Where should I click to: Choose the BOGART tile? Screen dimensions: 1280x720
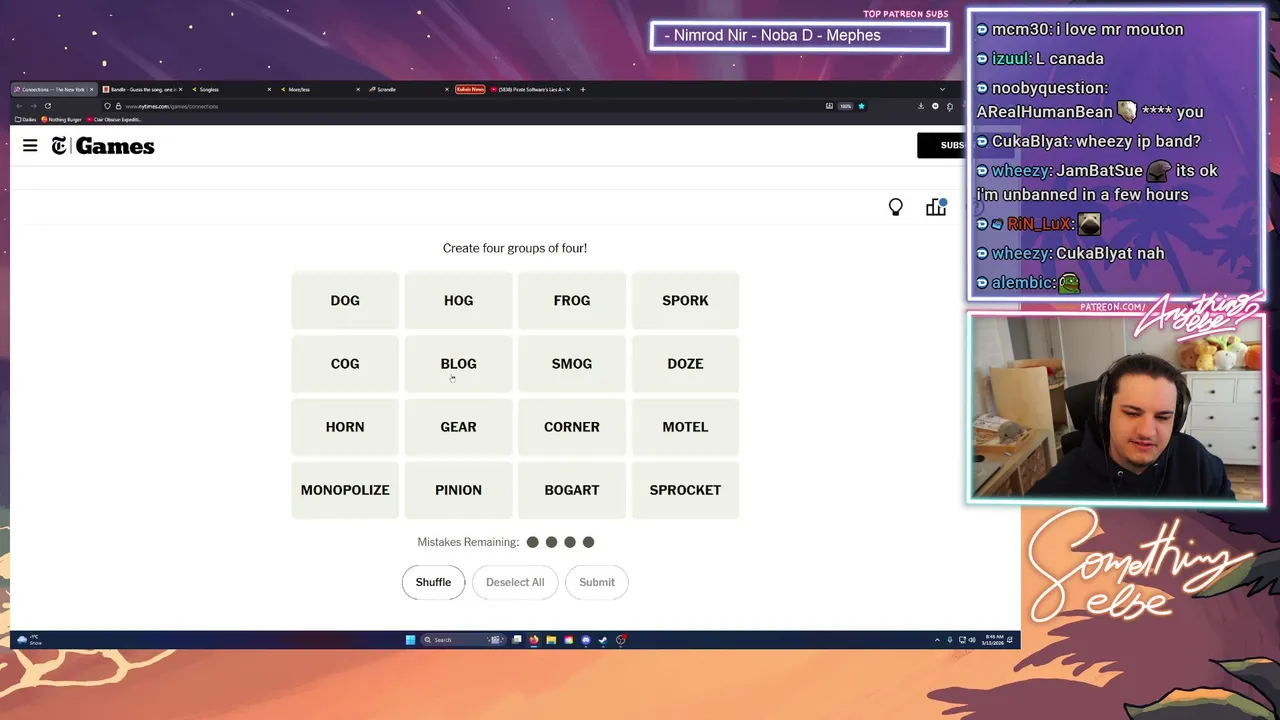pos(572,490)
